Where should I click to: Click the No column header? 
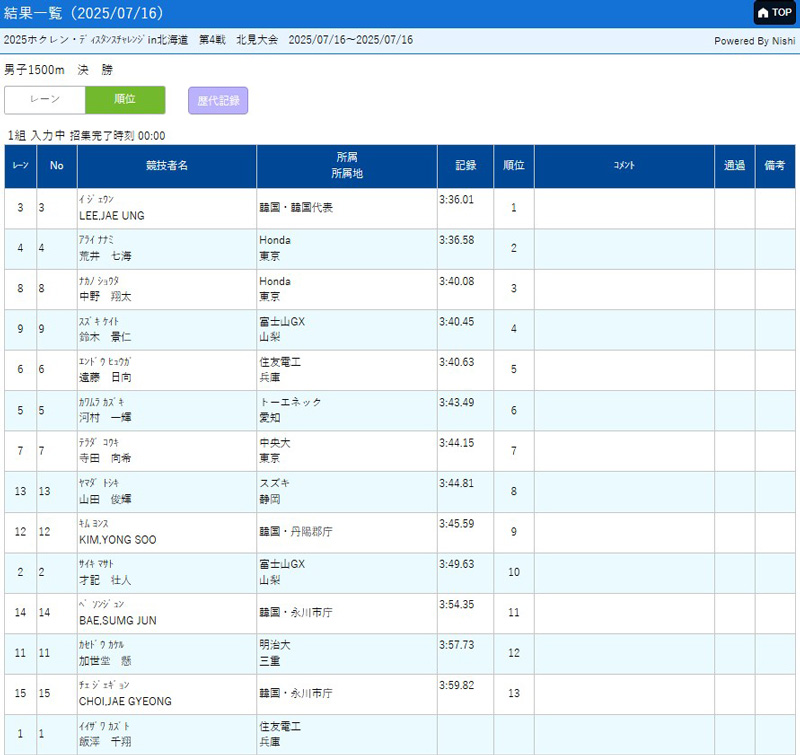point(57,166)
